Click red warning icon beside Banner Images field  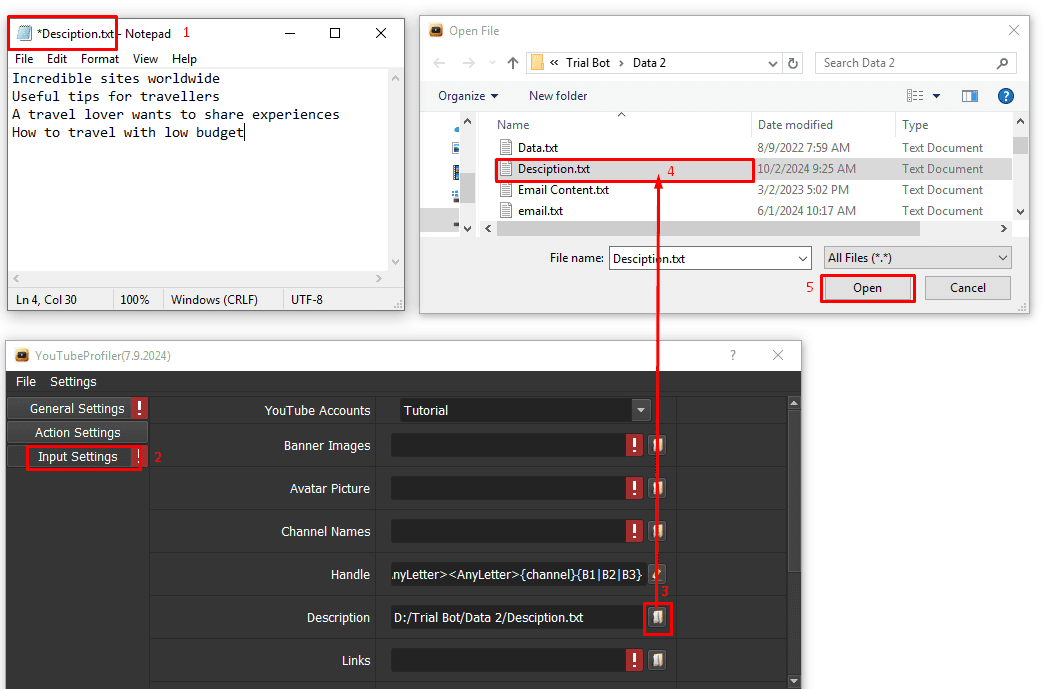tap(634, 445)
